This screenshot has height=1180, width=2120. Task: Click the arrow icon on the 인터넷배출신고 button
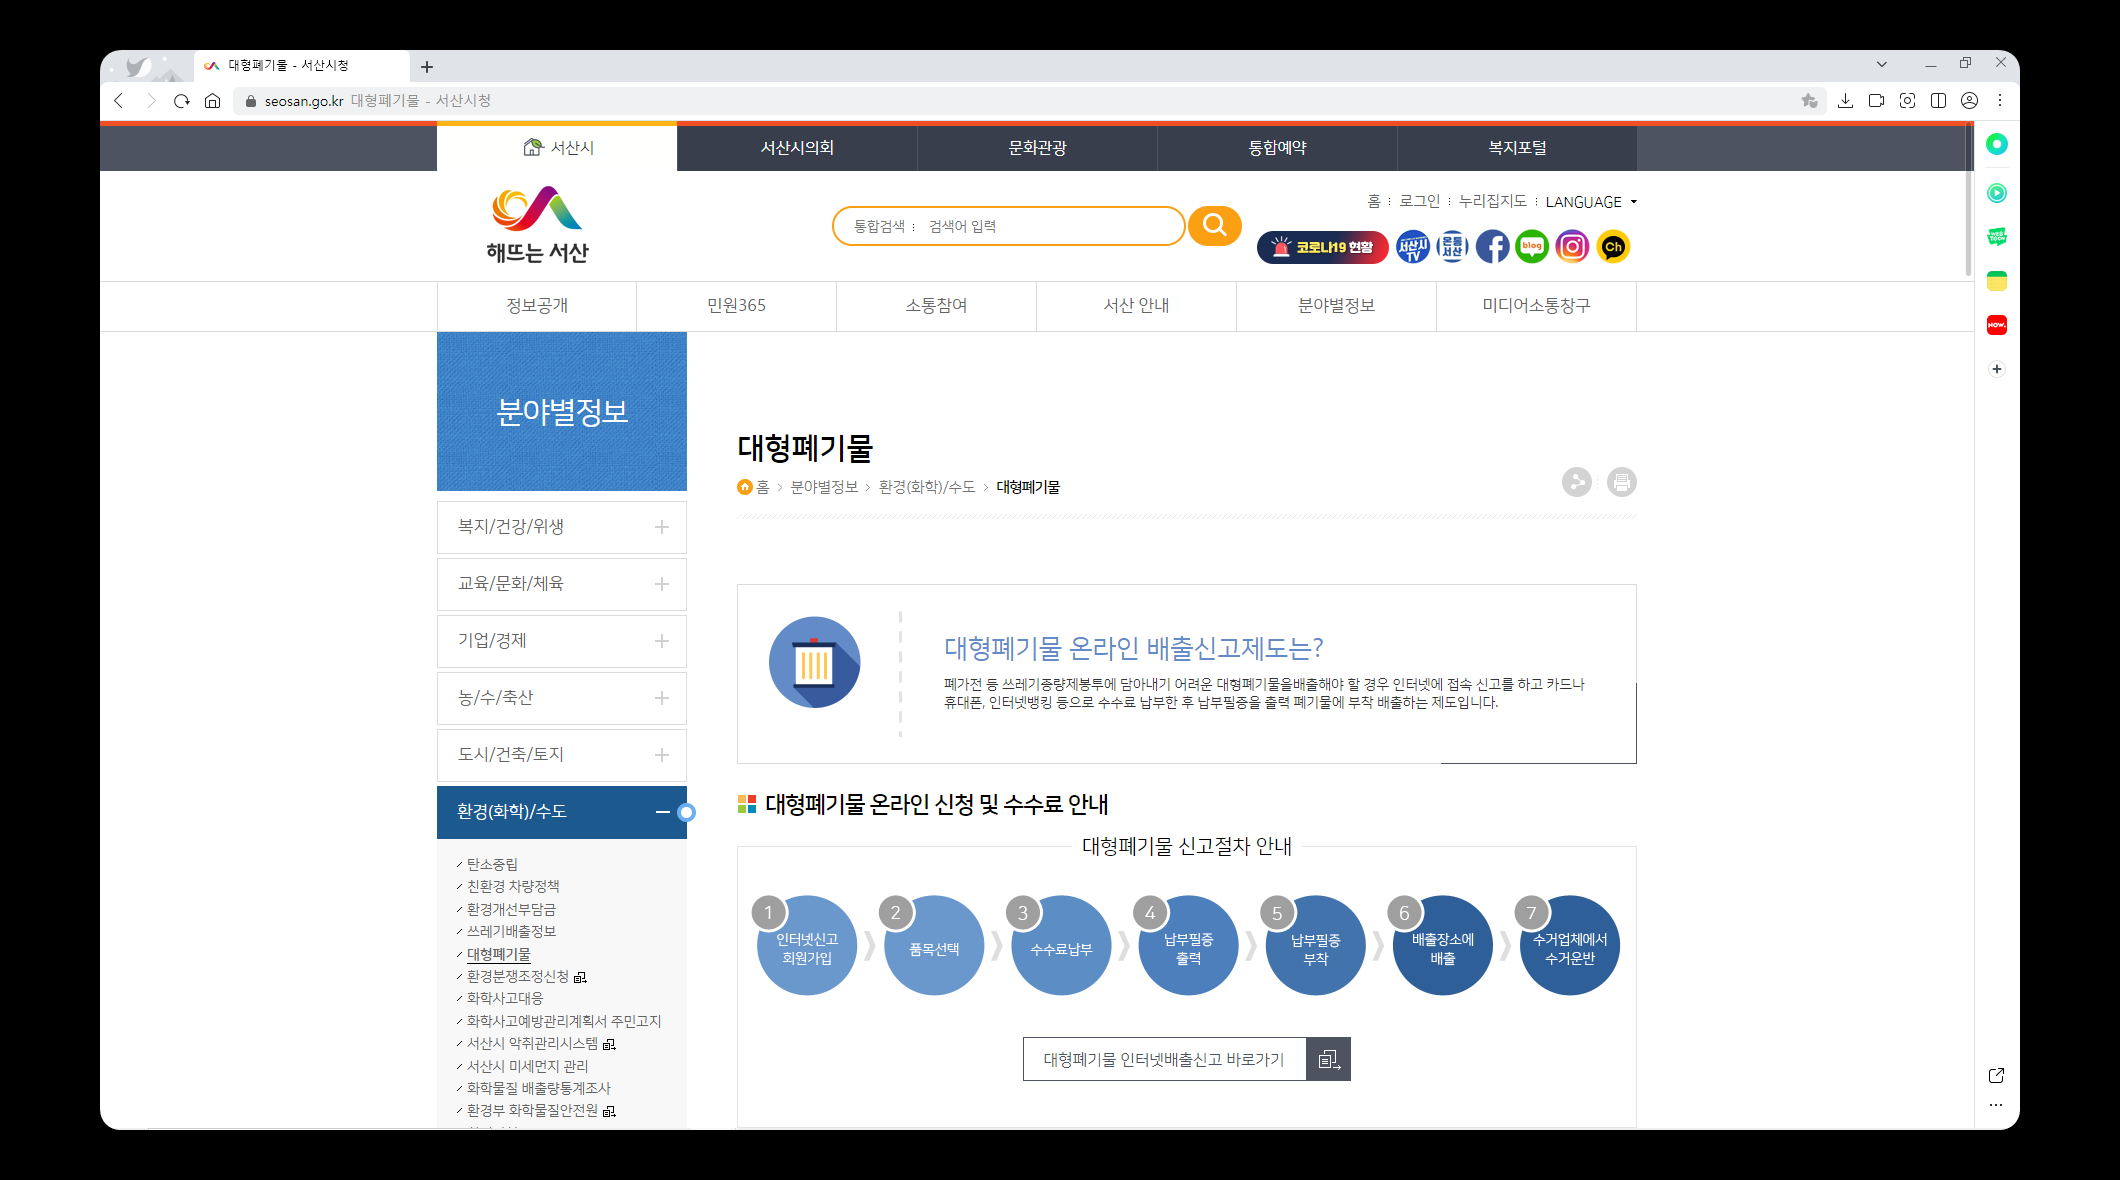(x=1328, y=1059)
